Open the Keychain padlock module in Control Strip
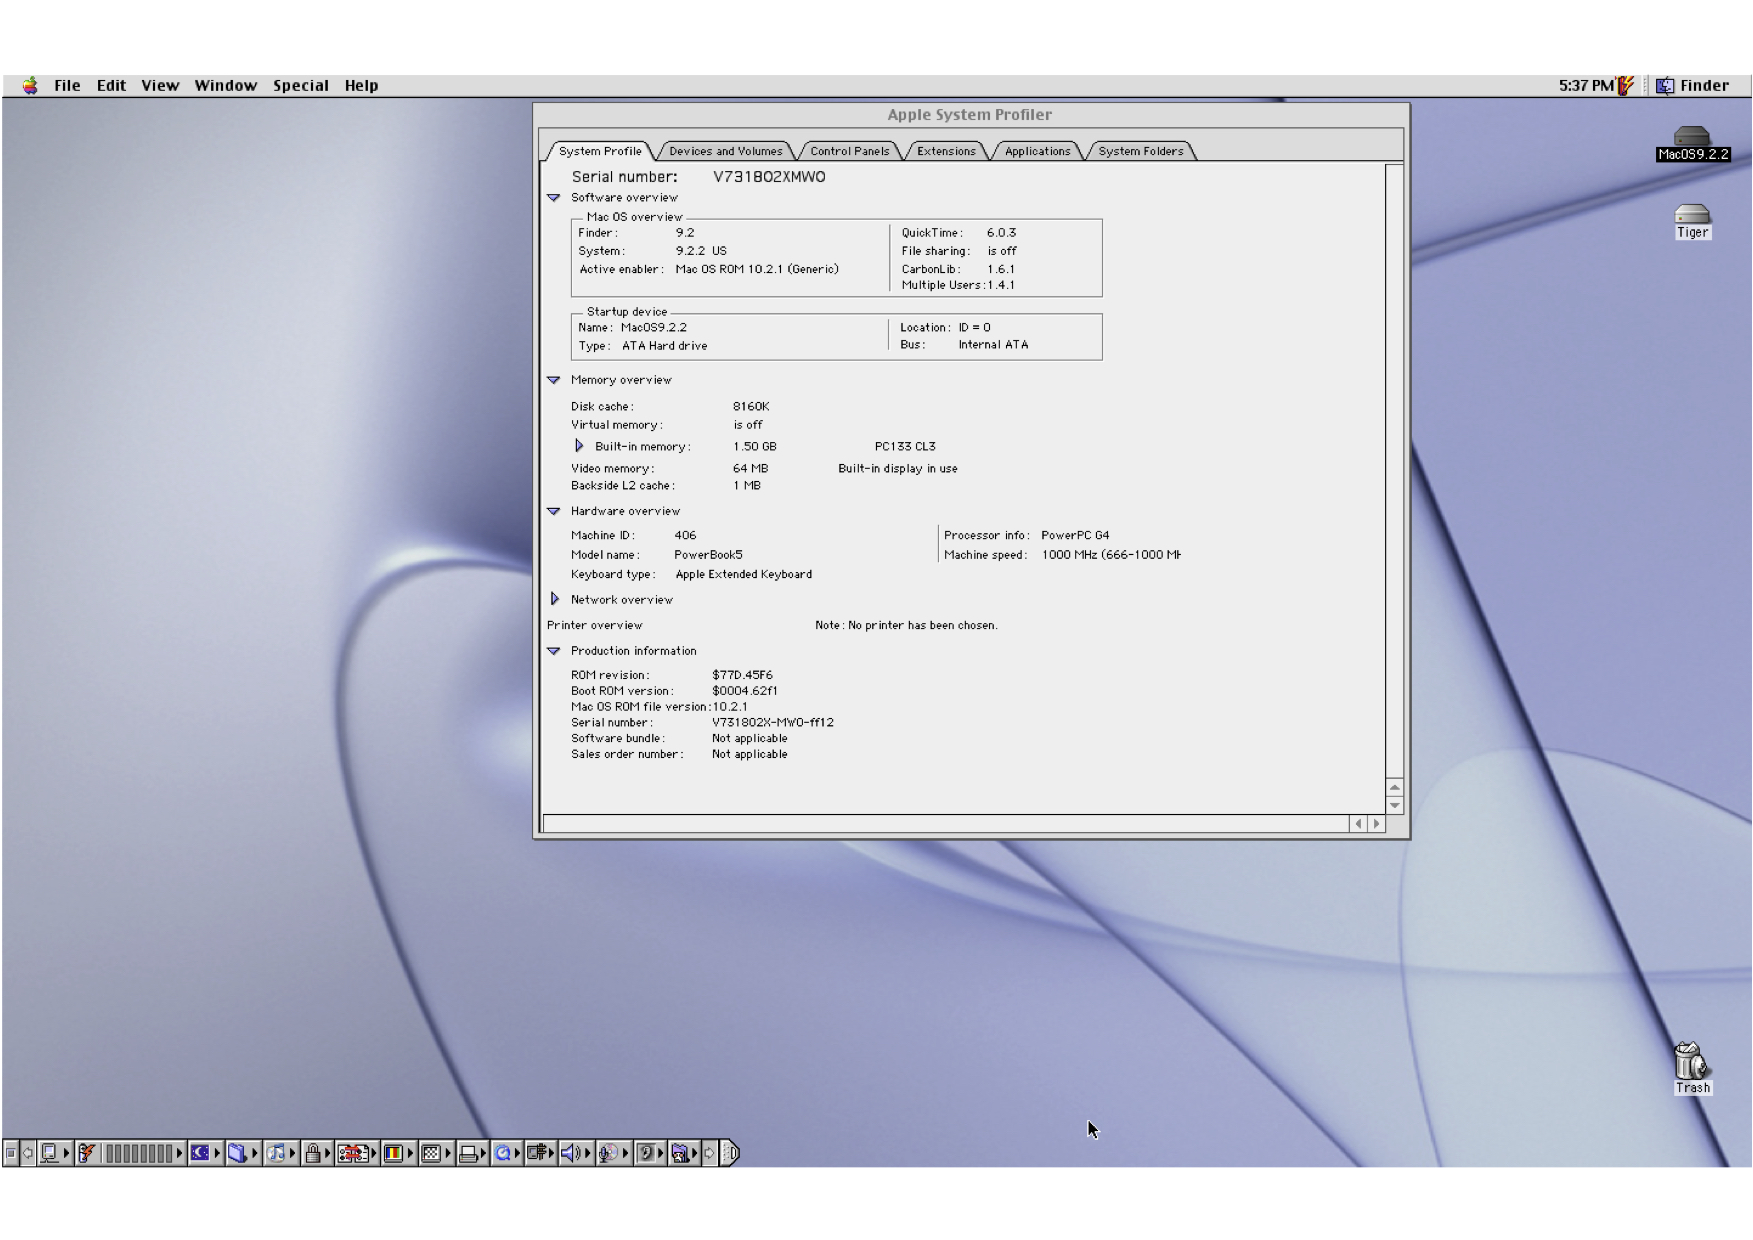Image resolution: width=1753 pixels, height=1240 pixels. pos(318,1153)
